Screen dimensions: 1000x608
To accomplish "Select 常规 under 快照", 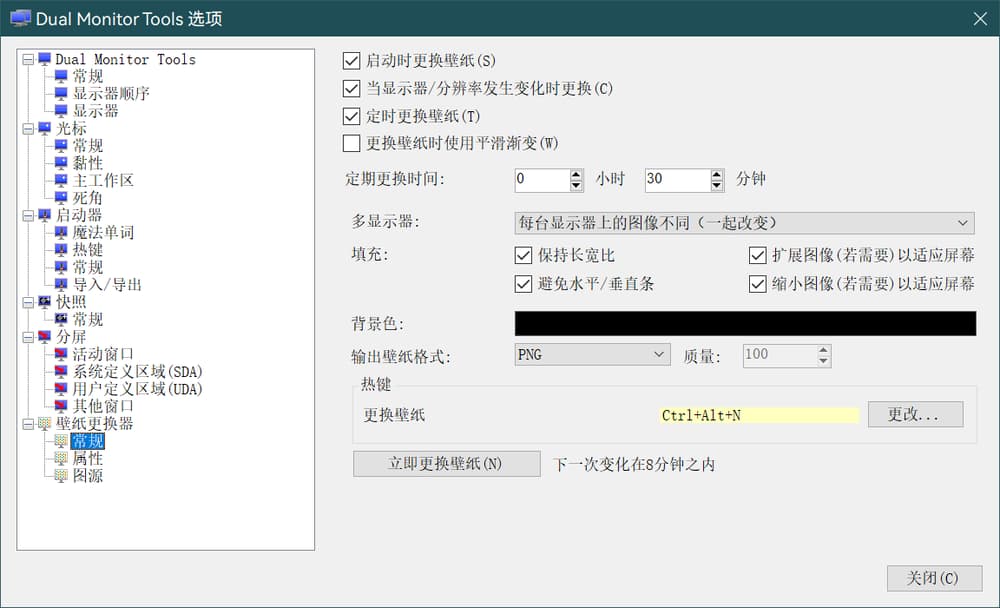I will click(87, 320).
